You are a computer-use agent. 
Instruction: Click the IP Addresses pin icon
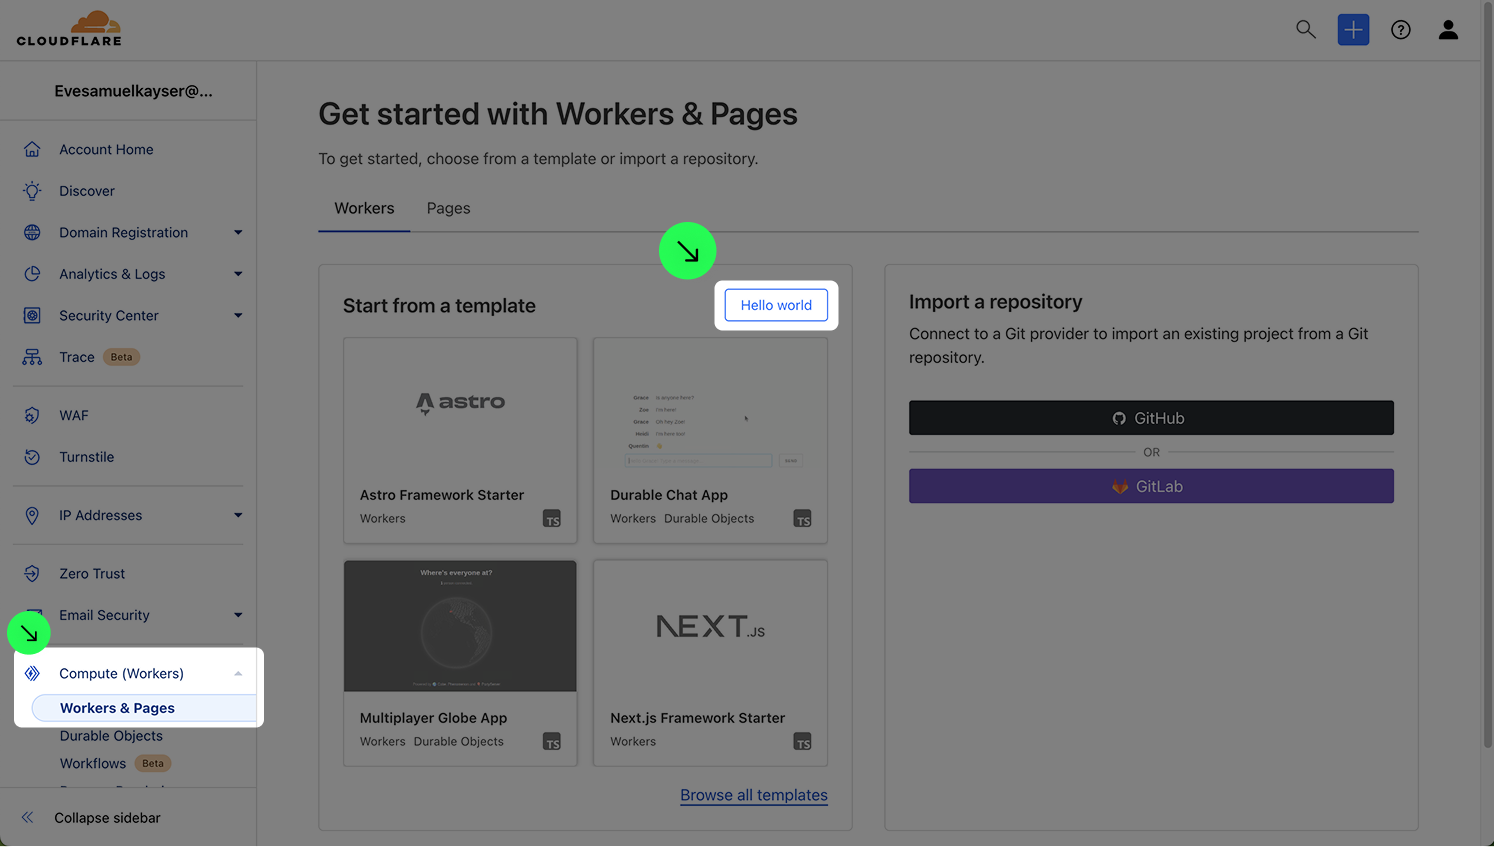tap(32, 515)
